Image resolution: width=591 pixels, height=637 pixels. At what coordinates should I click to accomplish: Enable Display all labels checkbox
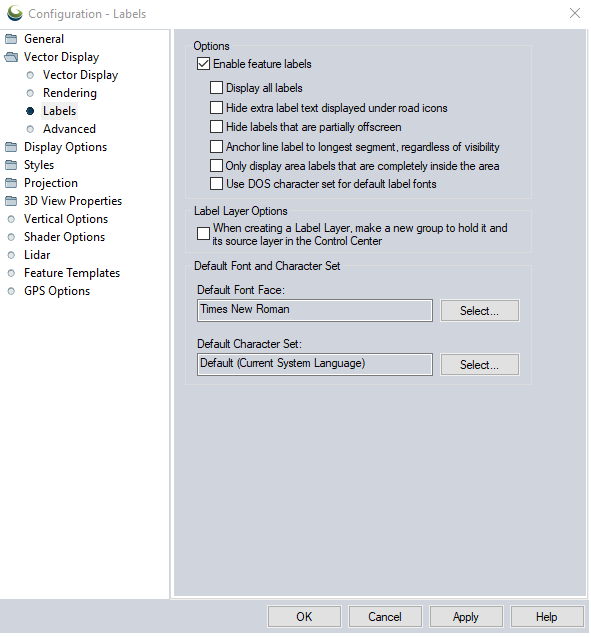click(216, 88)
